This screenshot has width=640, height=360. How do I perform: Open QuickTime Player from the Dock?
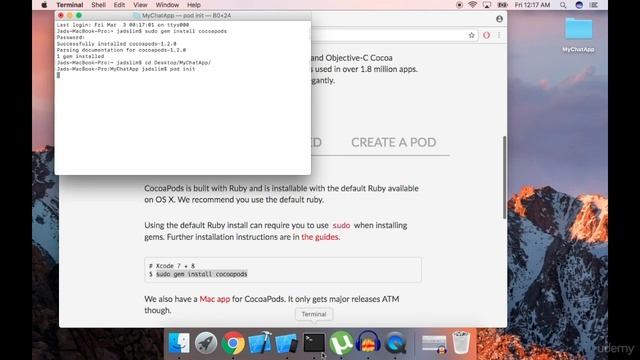395,342
